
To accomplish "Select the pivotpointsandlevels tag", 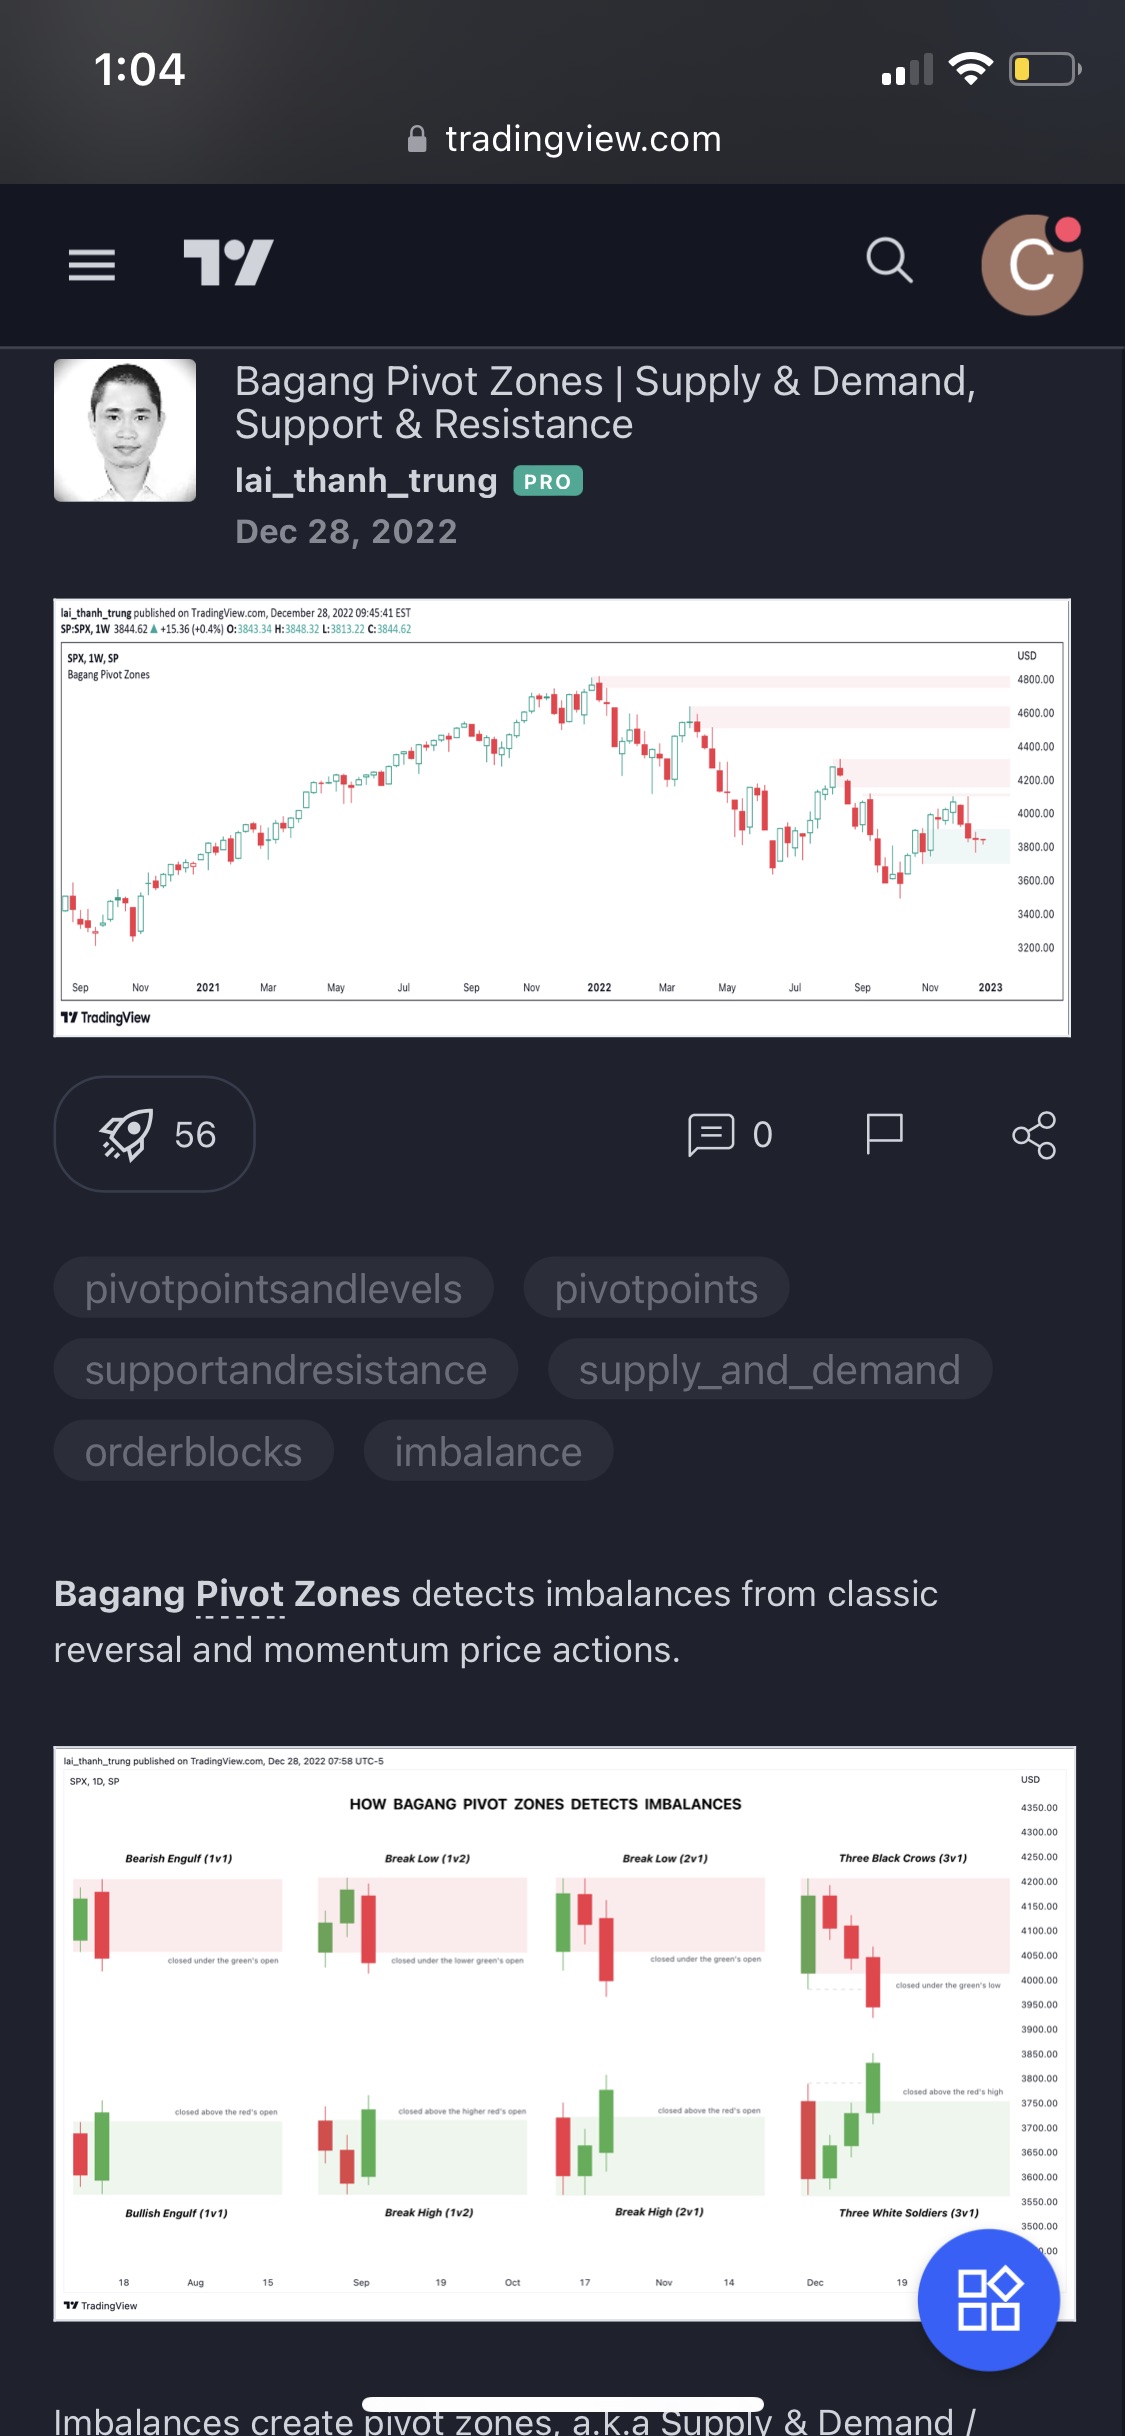I will [273, 1289].
